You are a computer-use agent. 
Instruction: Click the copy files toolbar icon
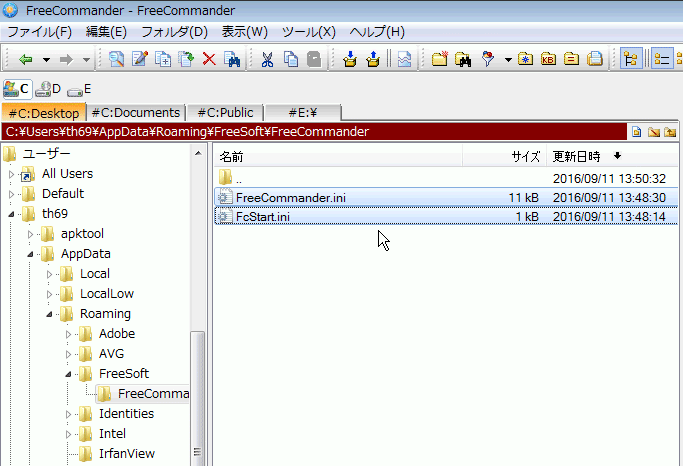click(x=163, y=59)
